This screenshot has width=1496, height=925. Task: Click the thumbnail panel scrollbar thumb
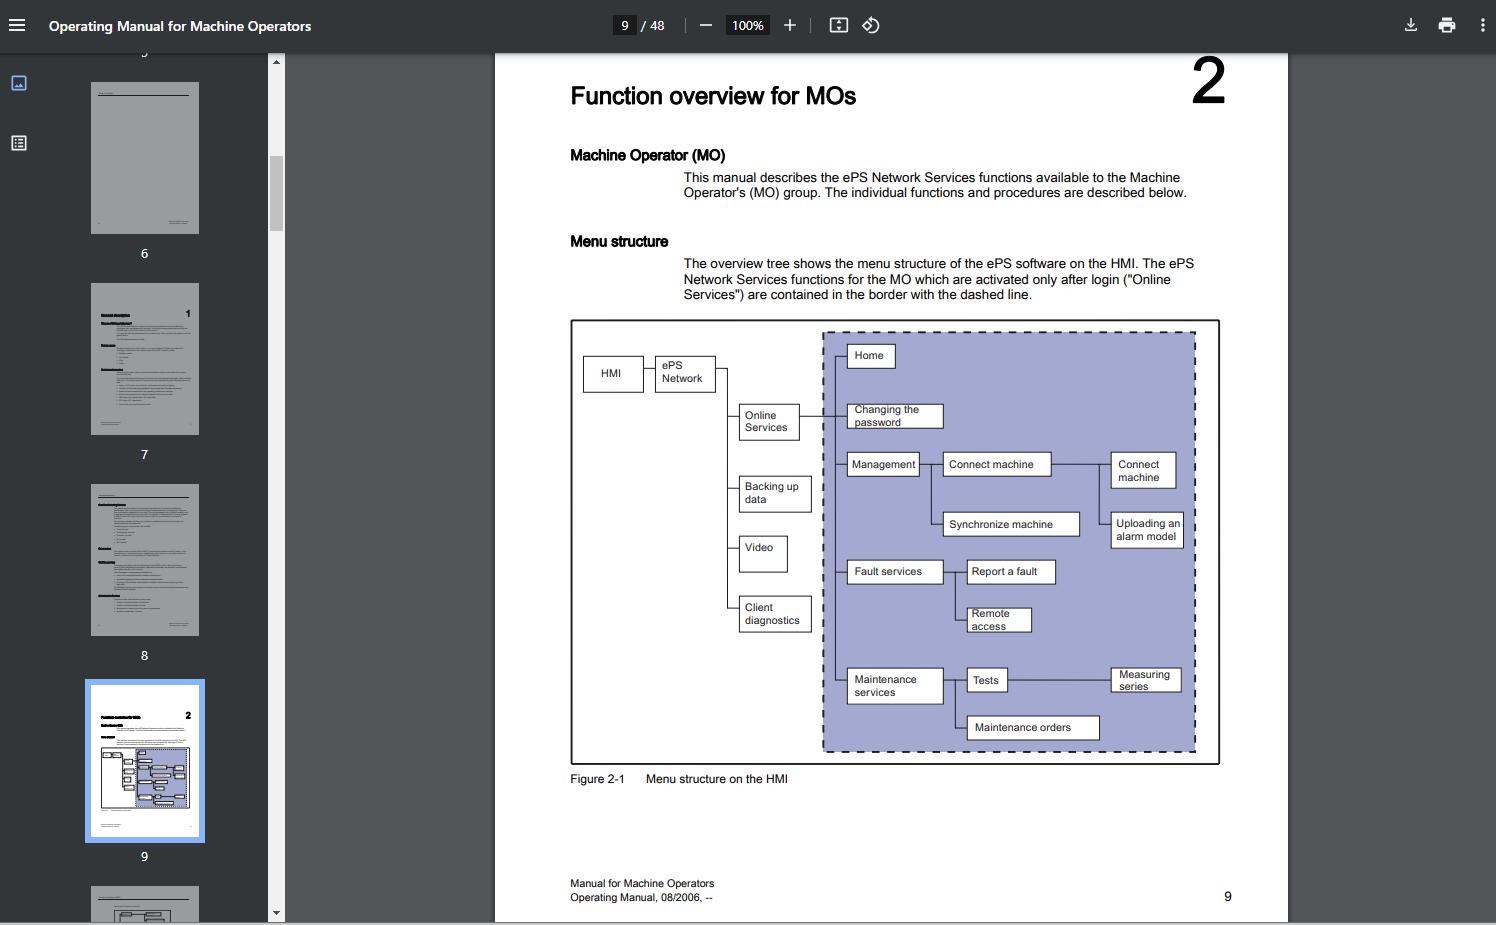point(276,193)
